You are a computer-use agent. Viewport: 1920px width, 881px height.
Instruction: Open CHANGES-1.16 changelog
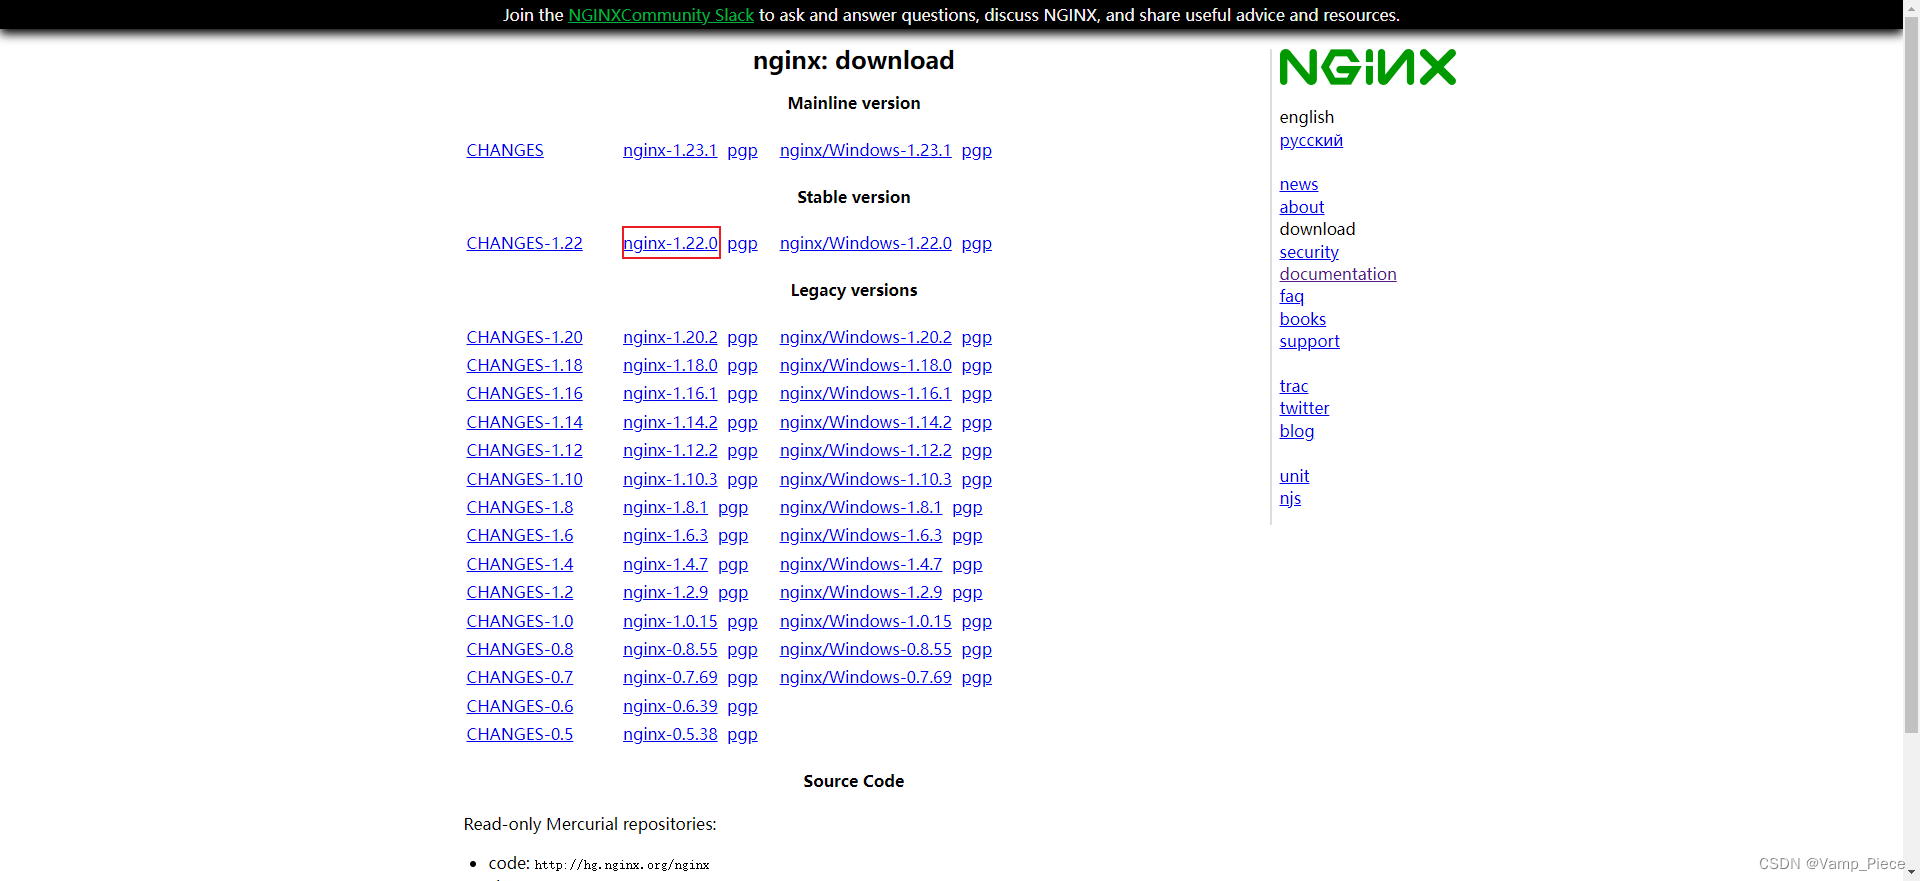[524, 393]
